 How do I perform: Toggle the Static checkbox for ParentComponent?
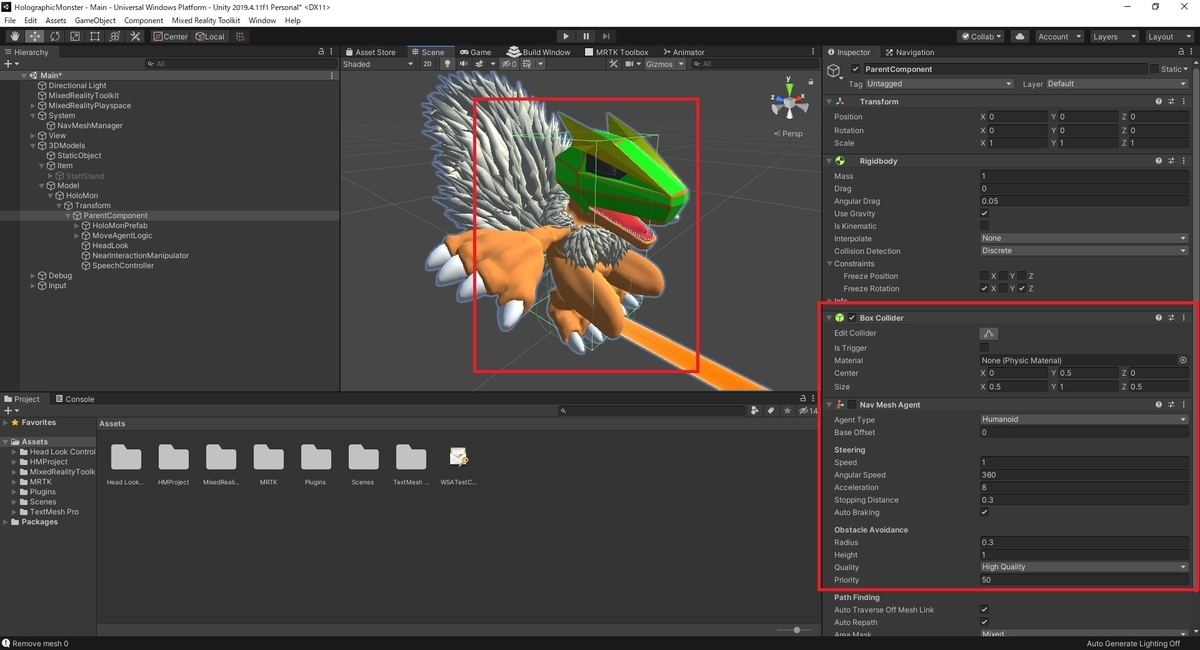tap(1154, 69)
